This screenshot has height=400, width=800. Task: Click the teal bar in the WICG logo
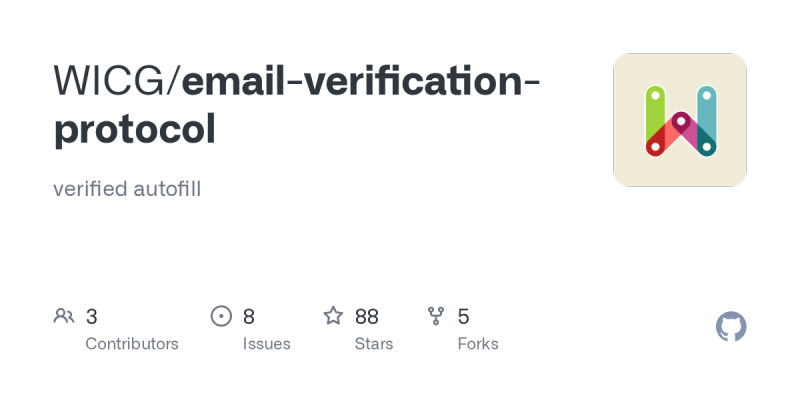pyautogui.click(x=706, y=112)
